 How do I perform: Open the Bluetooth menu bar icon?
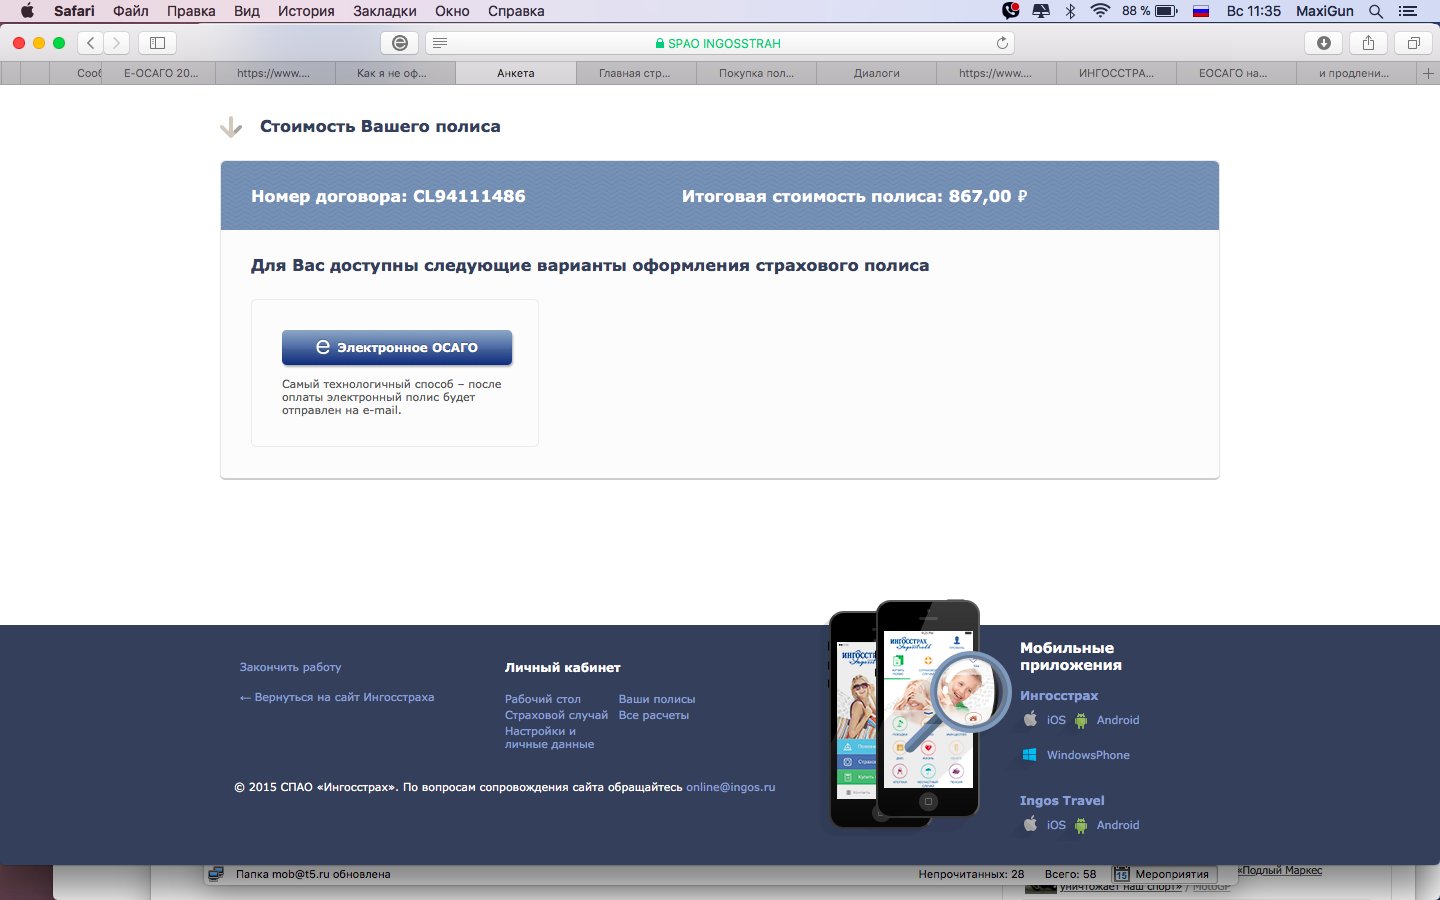1070,11
